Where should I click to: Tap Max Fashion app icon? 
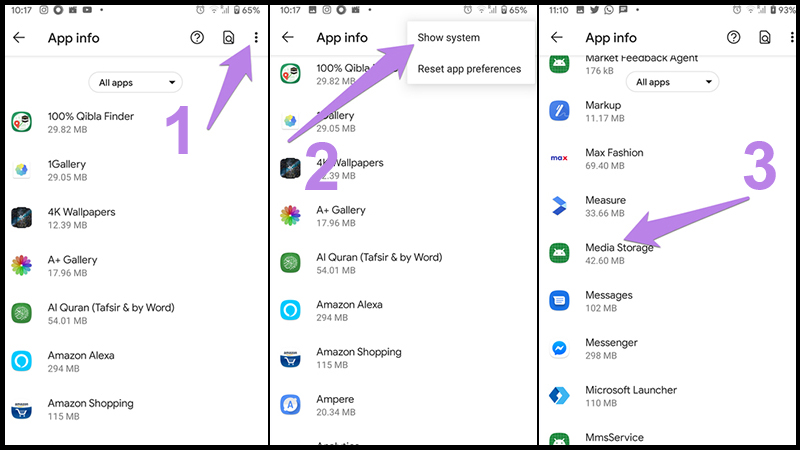(x=559, y=158)
